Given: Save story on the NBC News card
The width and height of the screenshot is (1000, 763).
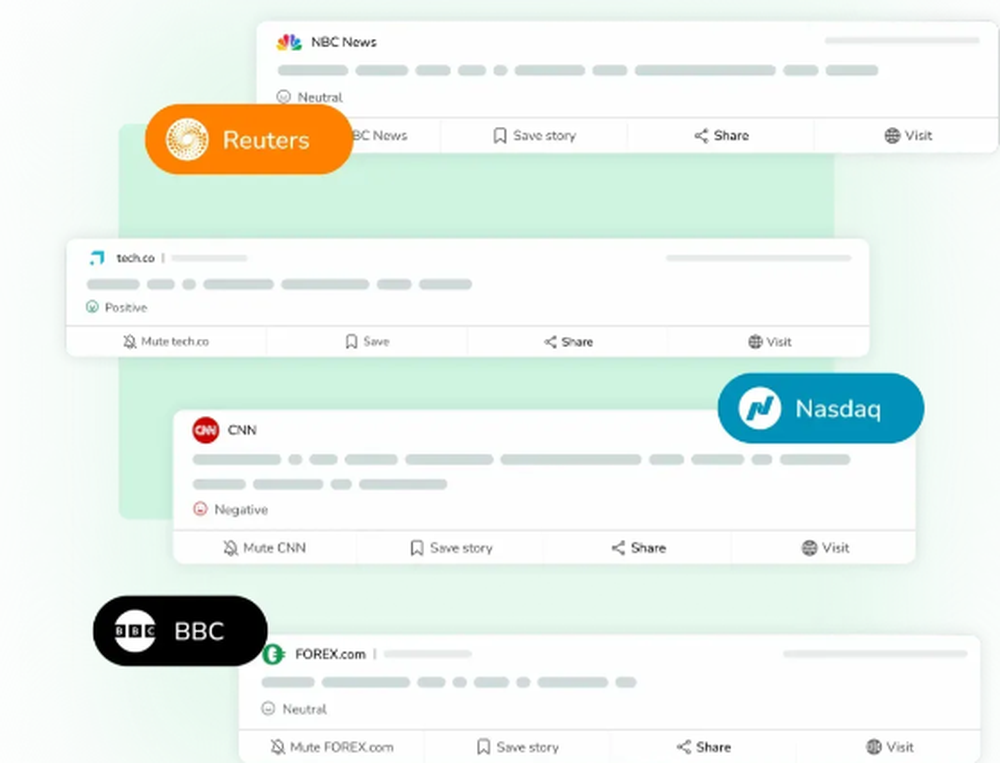Looking at the screenshot, I should 533,135.
